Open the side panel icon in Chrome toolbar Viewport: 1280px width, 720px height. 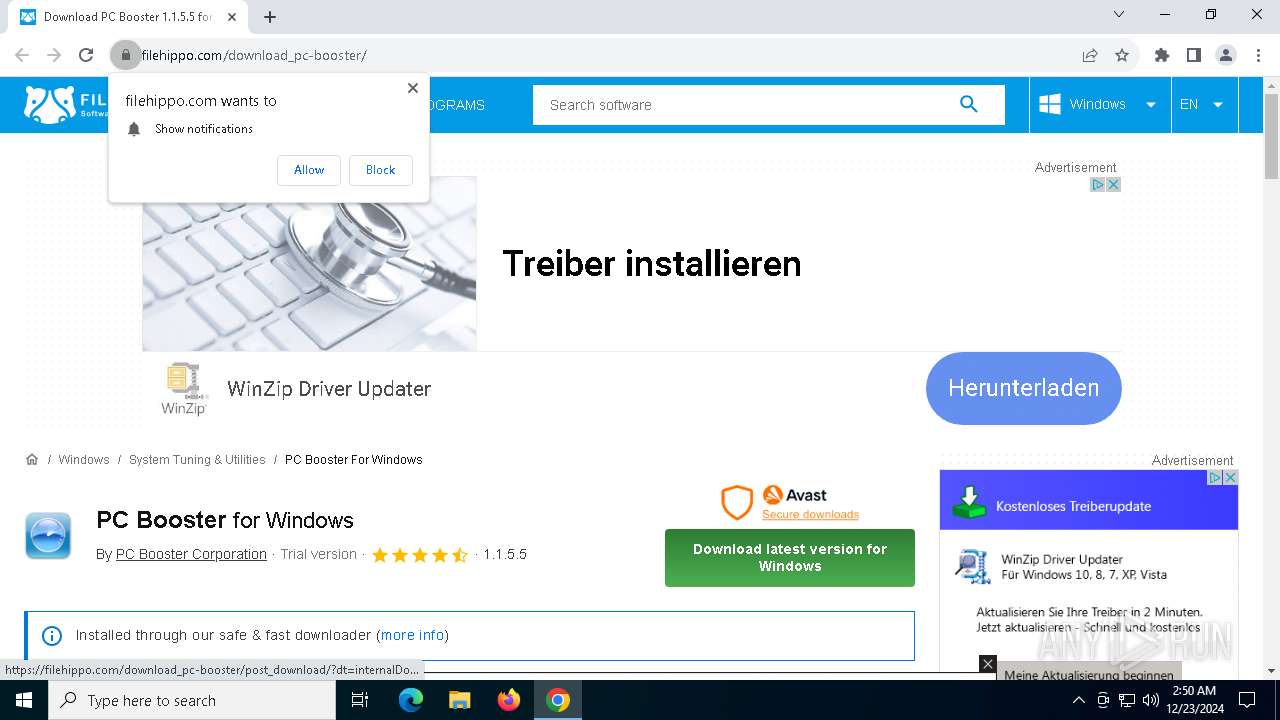1193,55
